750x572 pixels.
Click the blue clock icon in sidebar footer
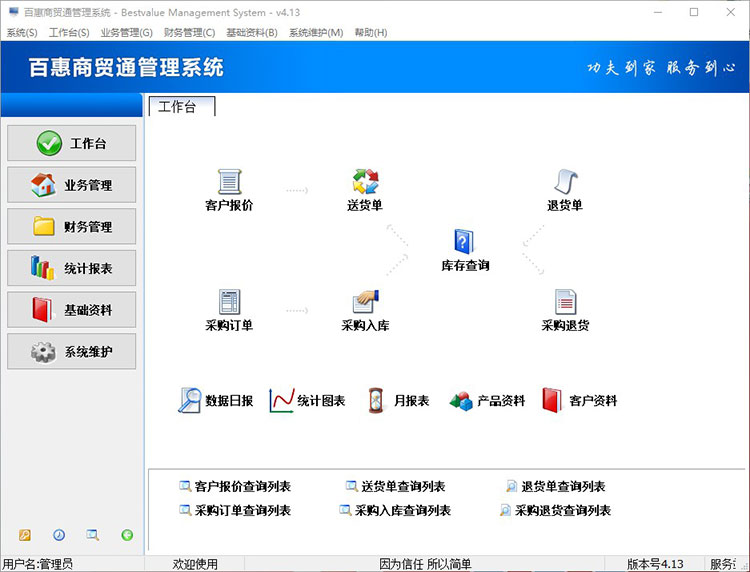tap(59, 535)
